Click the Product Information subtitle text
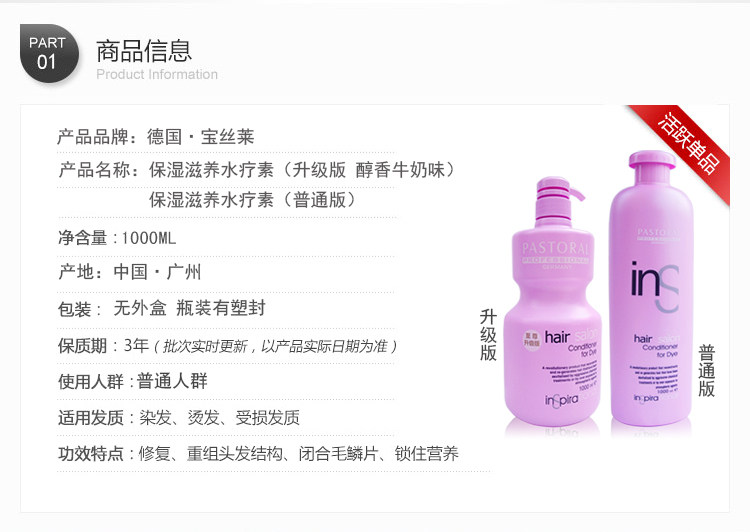750x532 pixels. [157, 75]
